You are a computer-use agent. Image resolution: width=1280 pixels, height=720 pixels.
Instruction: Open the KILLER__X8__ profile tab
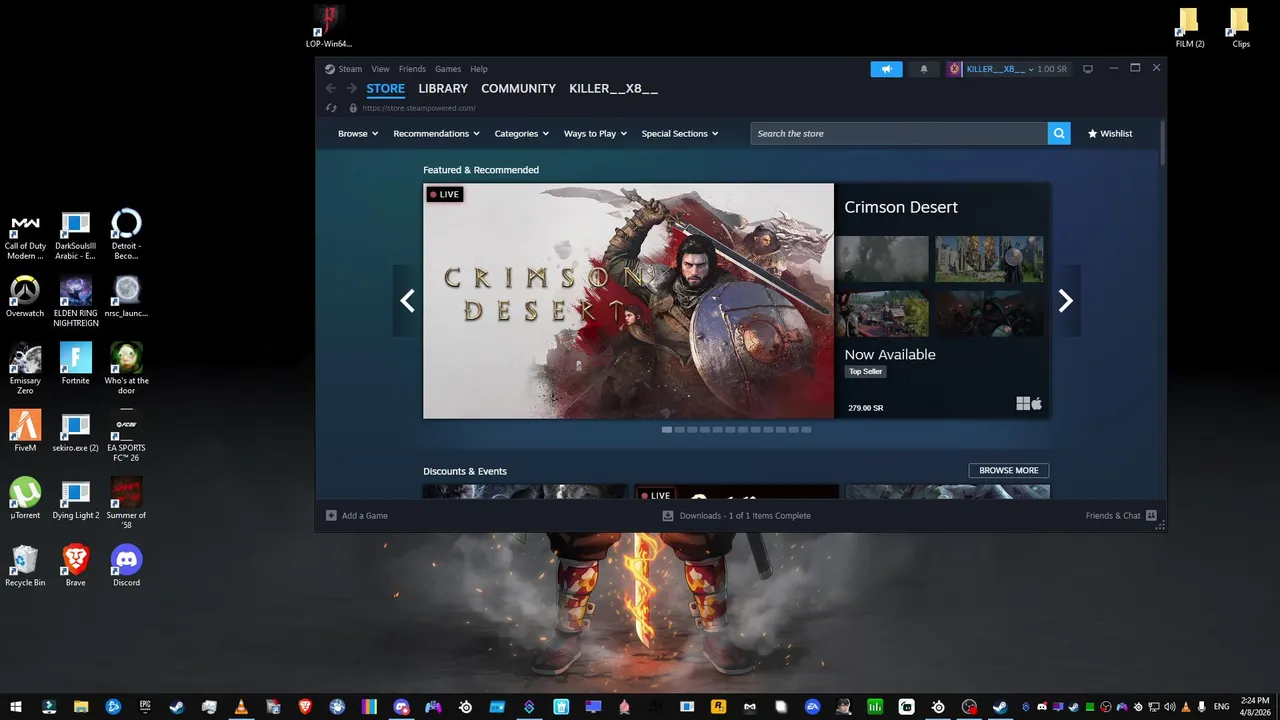(613, 89)
